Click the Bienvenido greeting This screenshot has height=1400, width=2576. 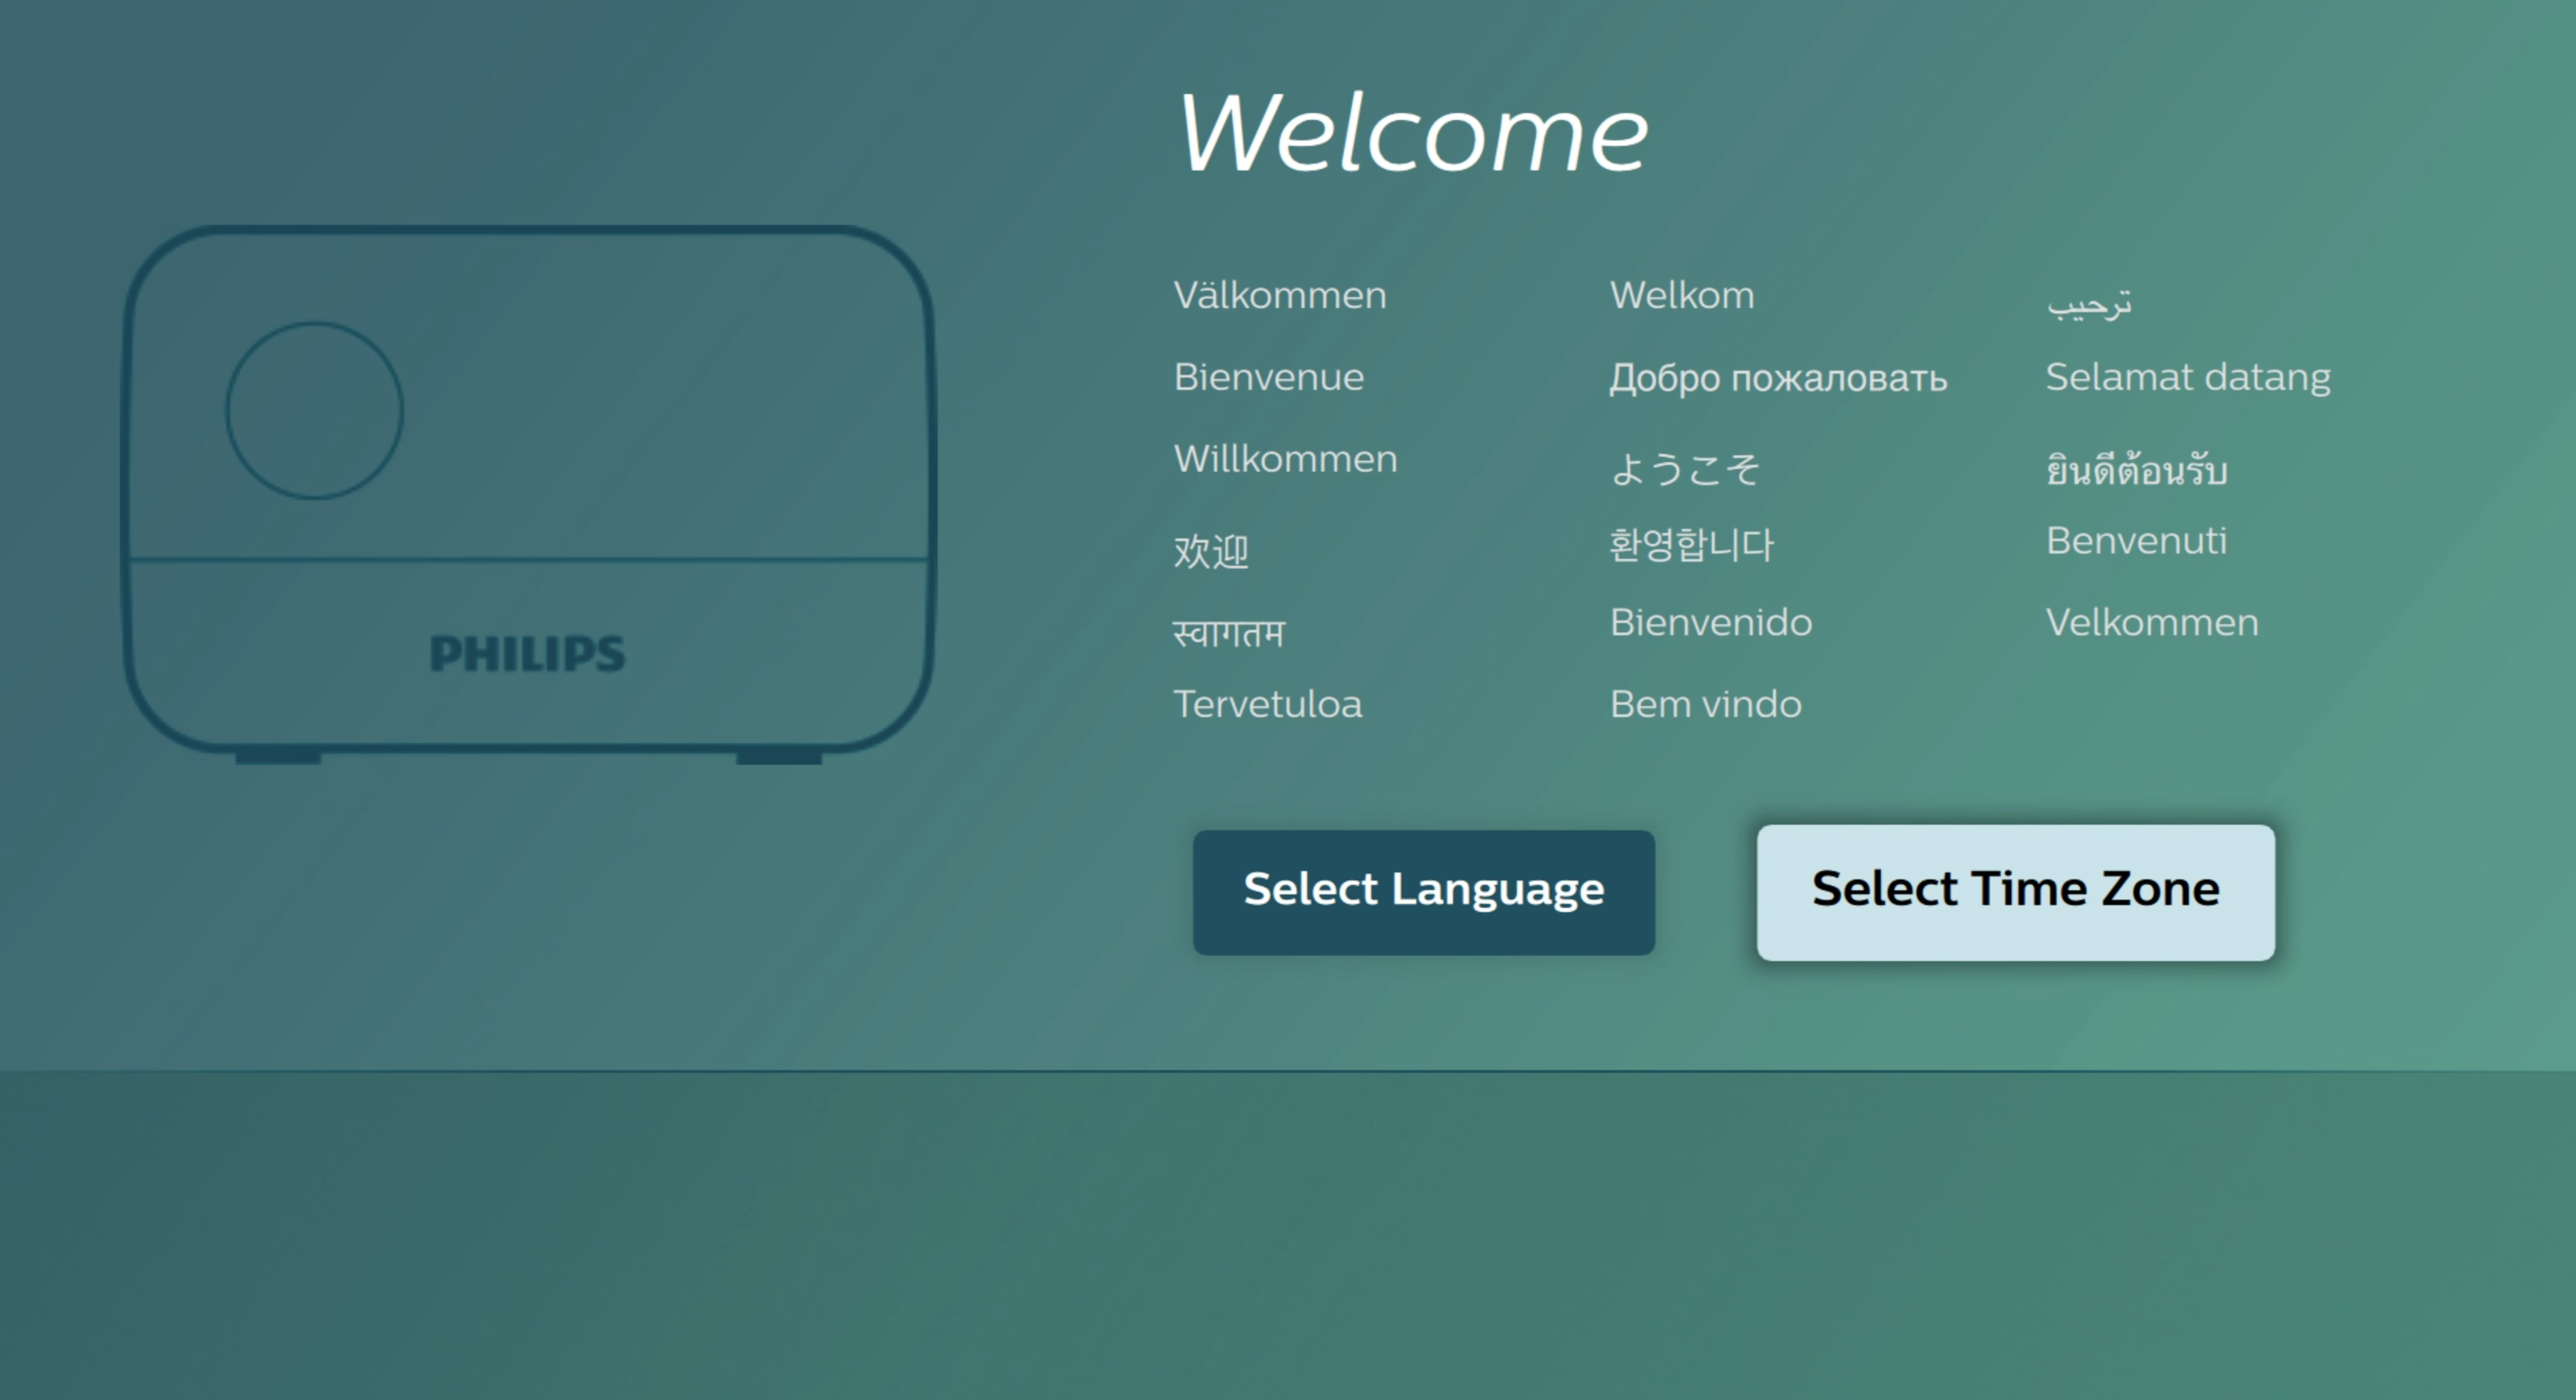1711,623
